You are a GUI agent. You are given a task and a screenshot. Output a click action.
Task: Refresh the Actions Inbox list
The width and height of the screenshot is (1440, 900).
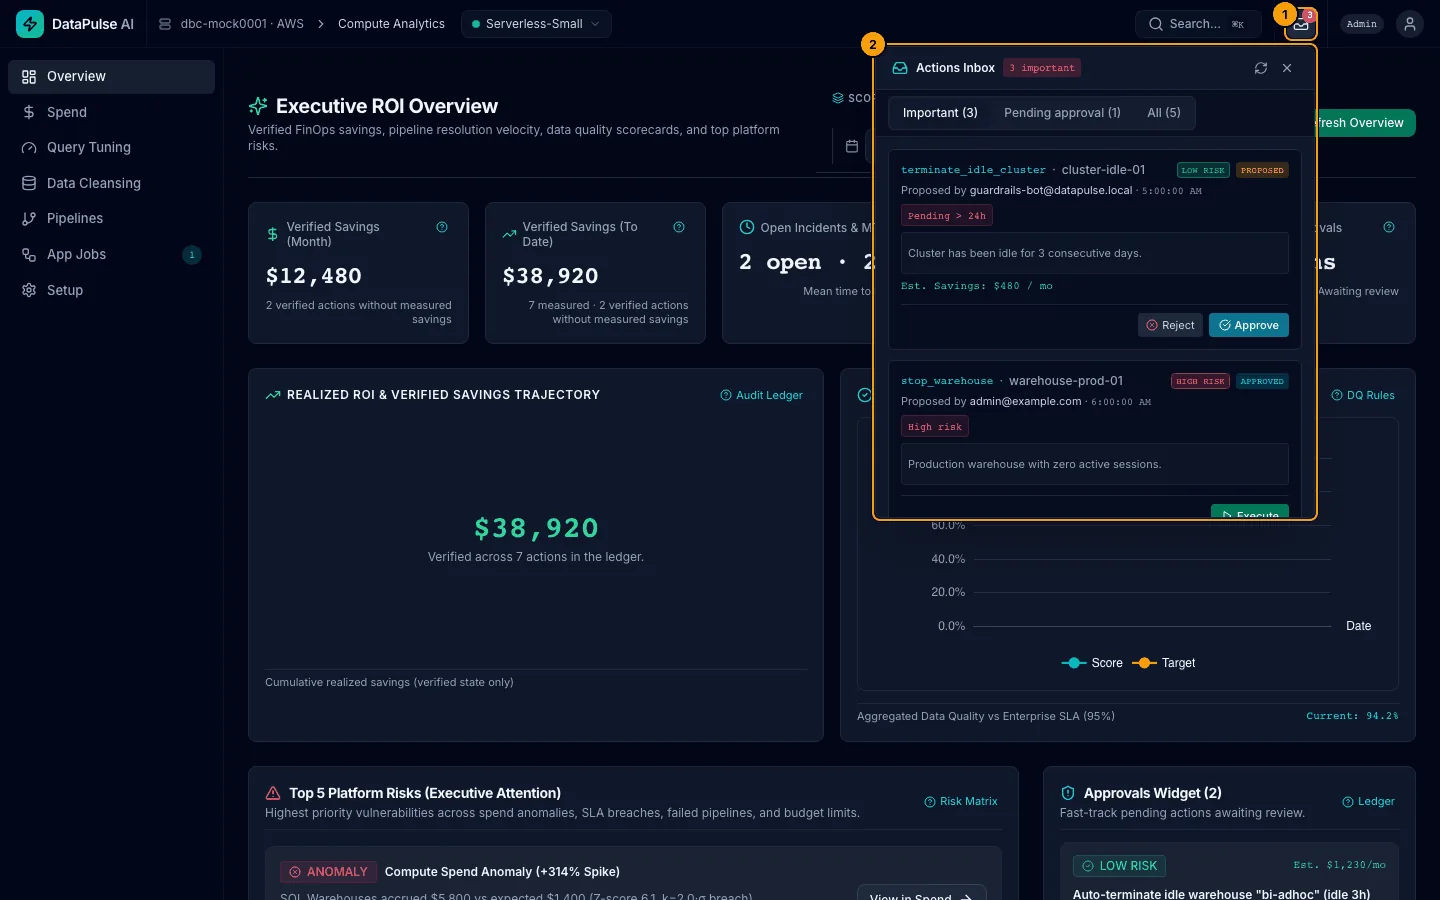click(x=1261, y=68)
